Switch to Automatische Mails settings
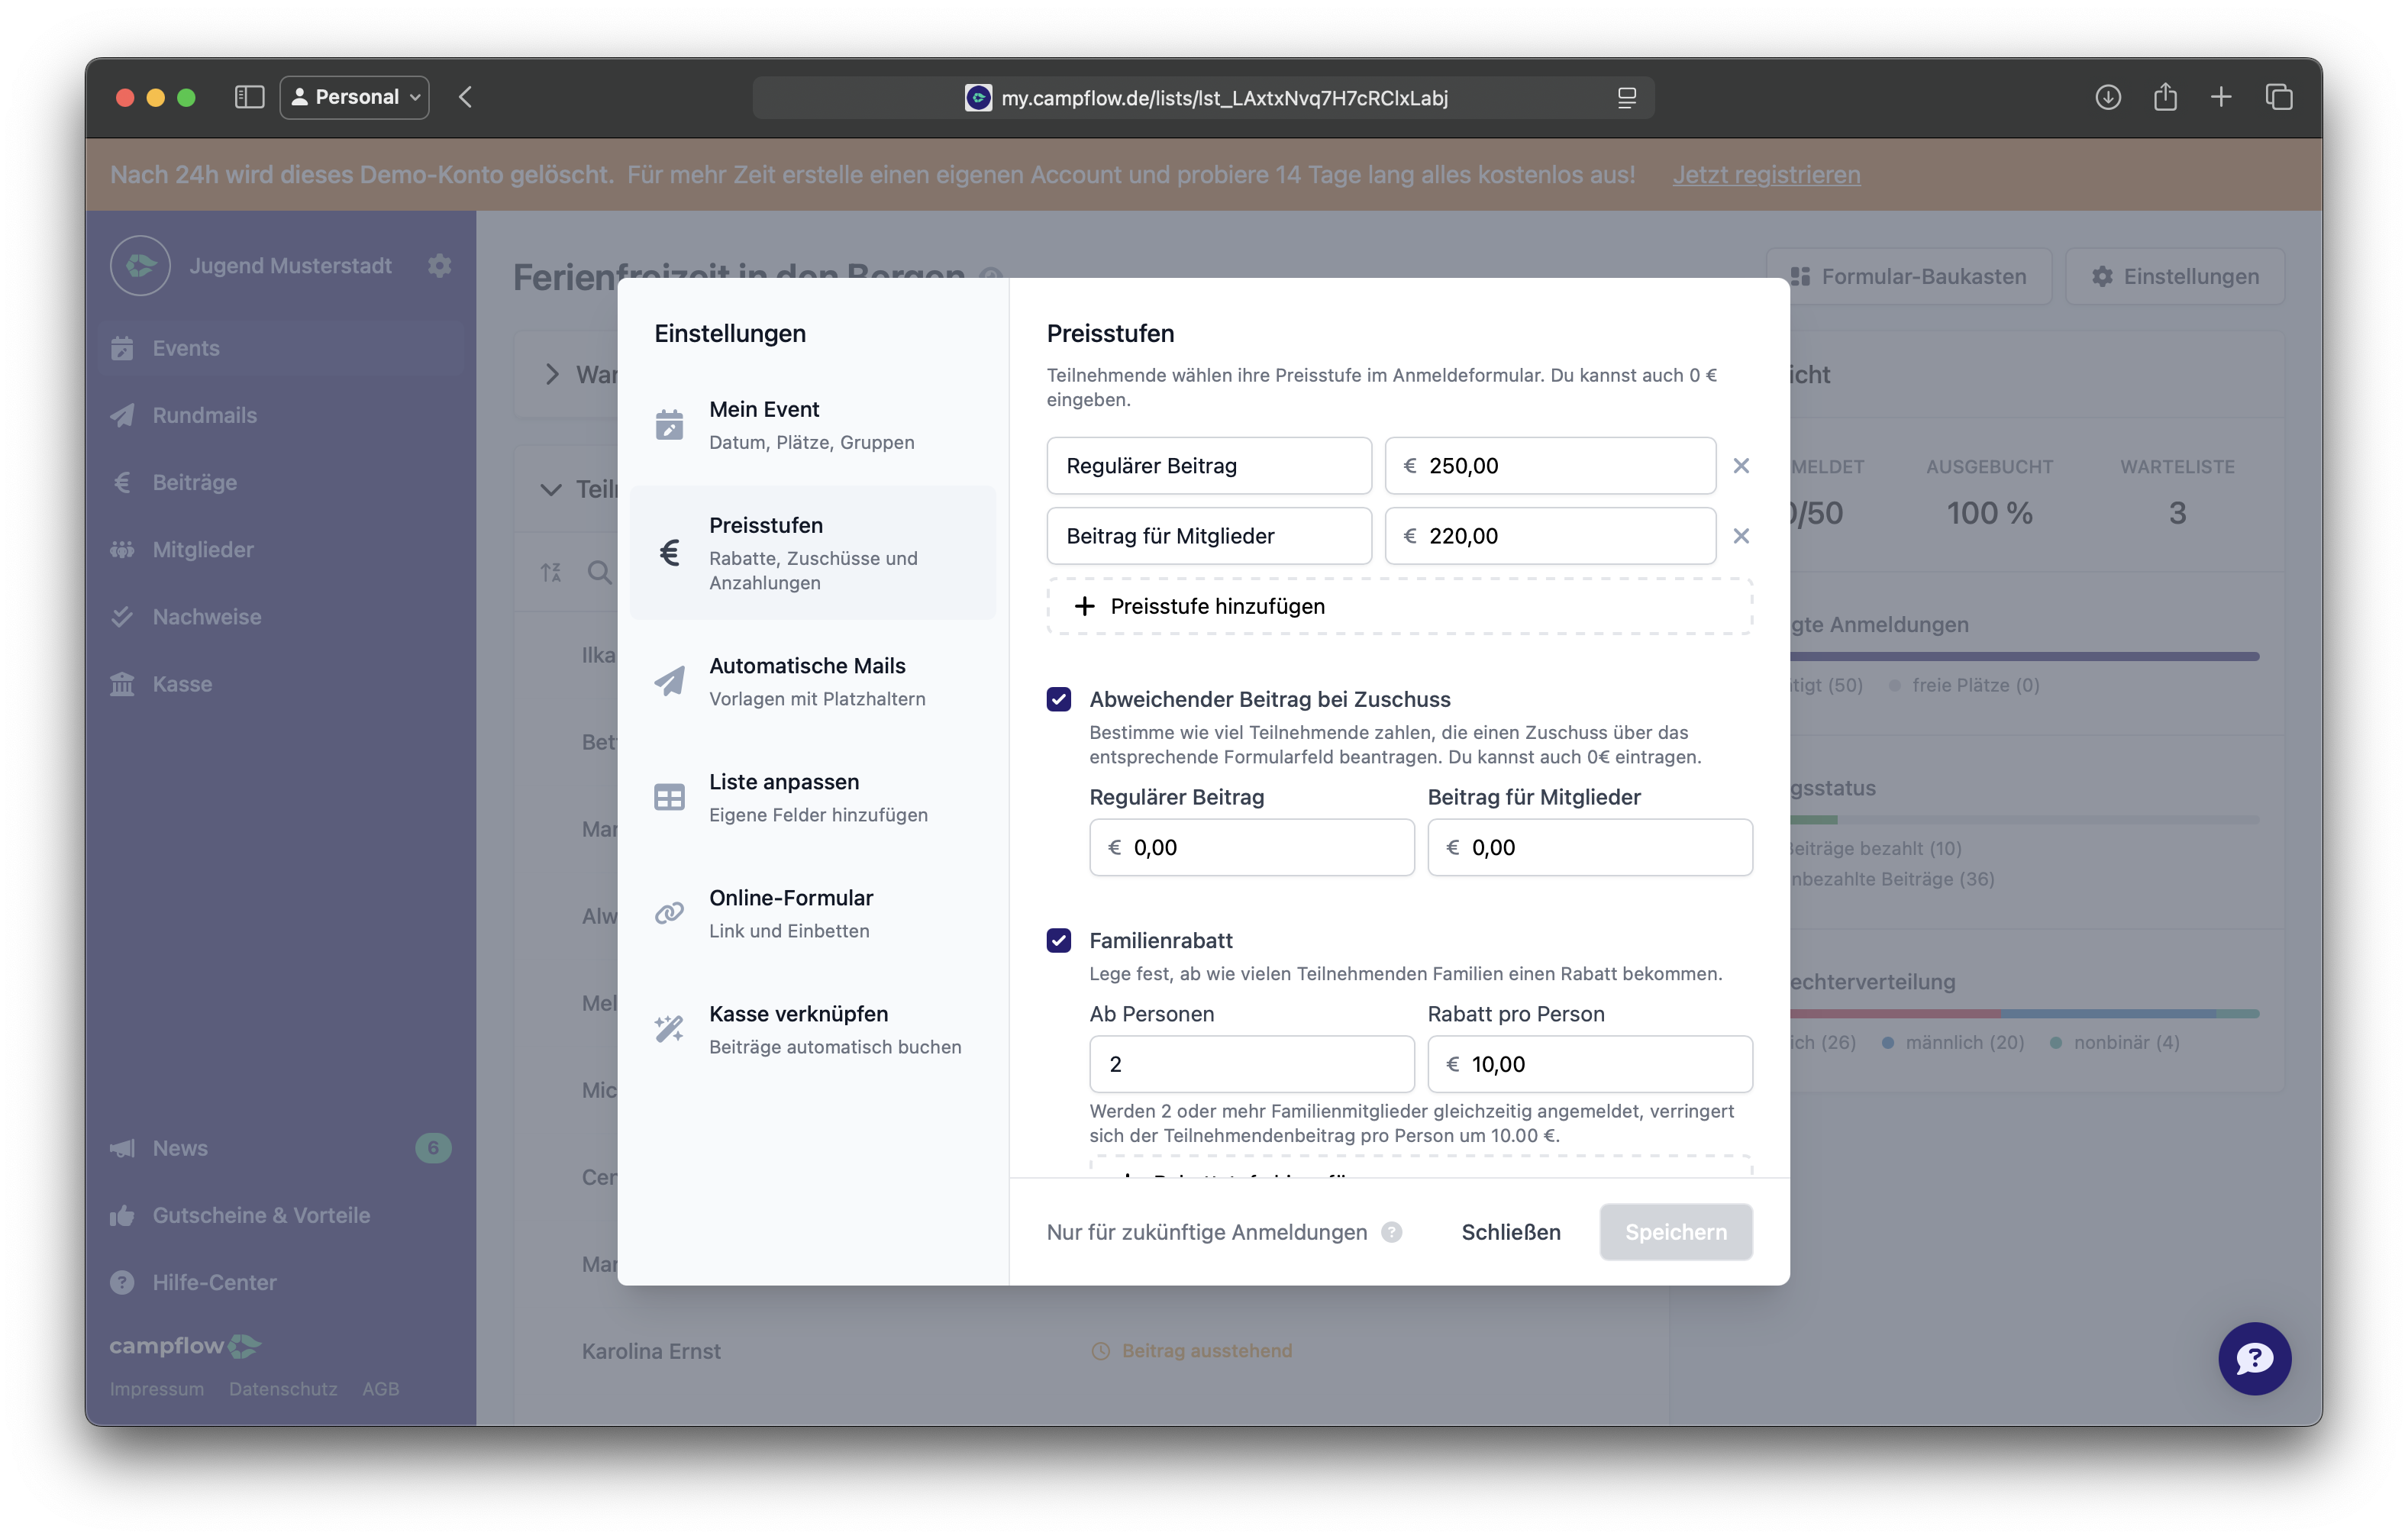Screen dimensions: 2408x1539 pos(812,682)
